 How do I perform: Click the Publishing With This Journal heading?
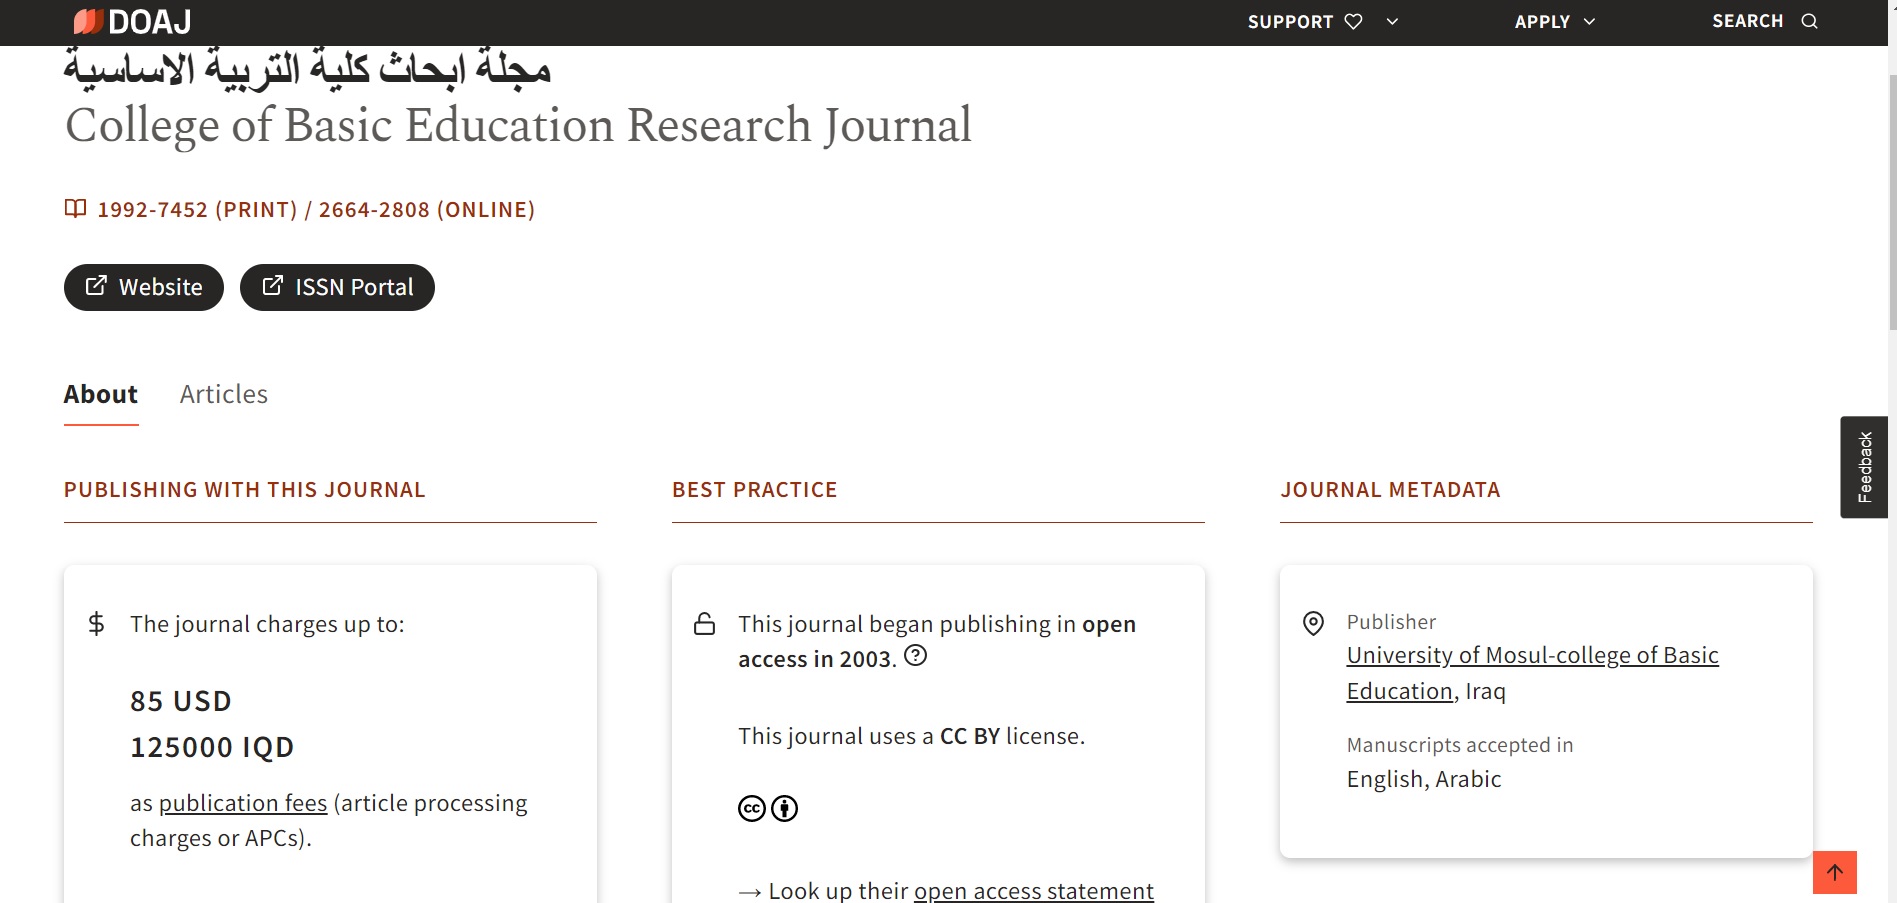[245, 490]
